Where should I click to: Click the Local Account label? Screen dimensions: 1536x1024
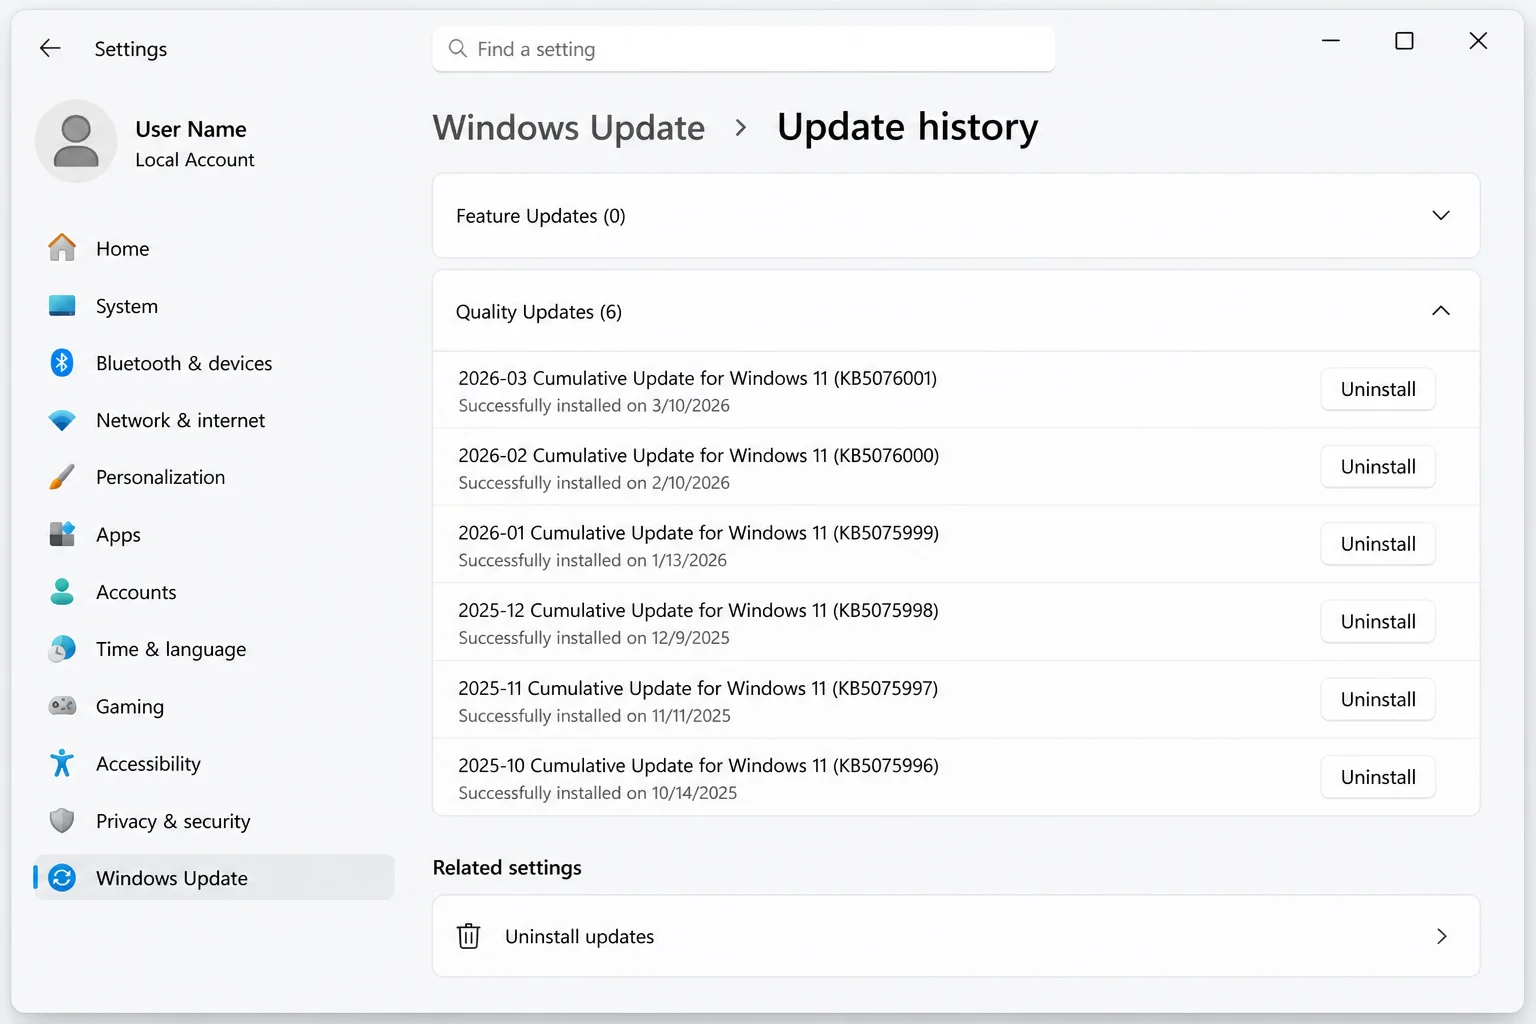pos(195,160)
